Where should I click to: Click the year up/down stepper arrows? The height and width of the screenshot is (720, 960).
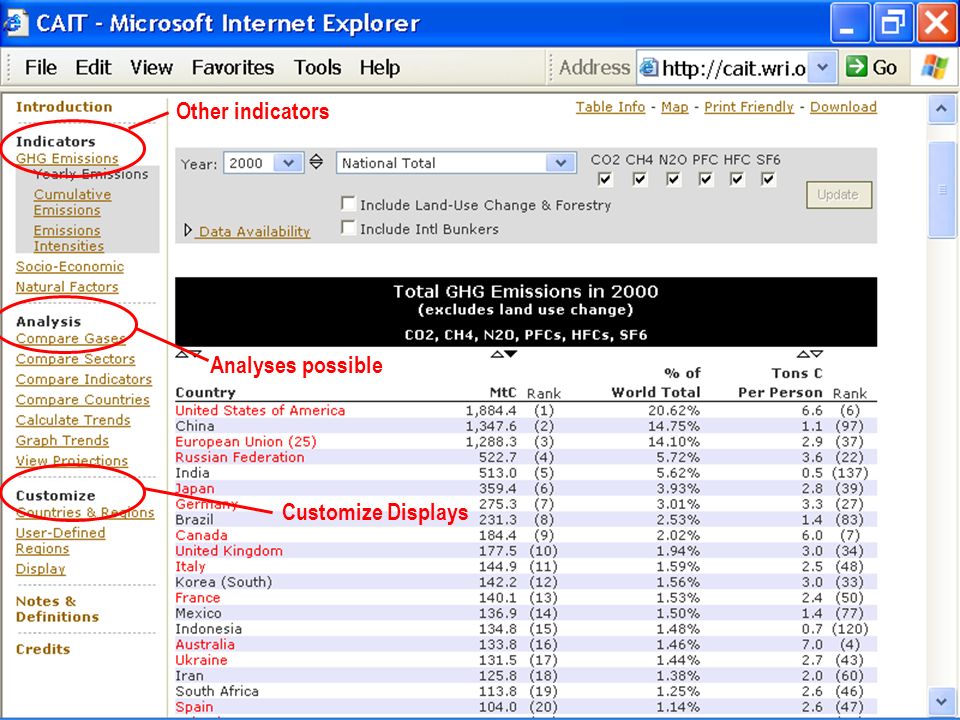coord(316,162)
